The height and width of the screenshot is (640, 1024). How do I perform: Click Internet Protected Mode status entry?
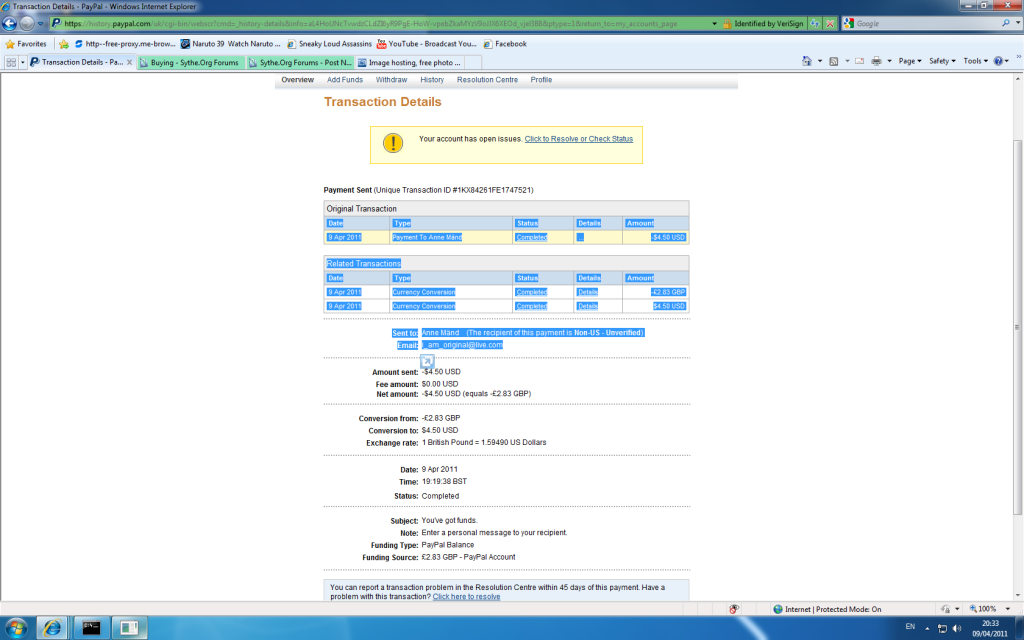[x=827, y=609]
